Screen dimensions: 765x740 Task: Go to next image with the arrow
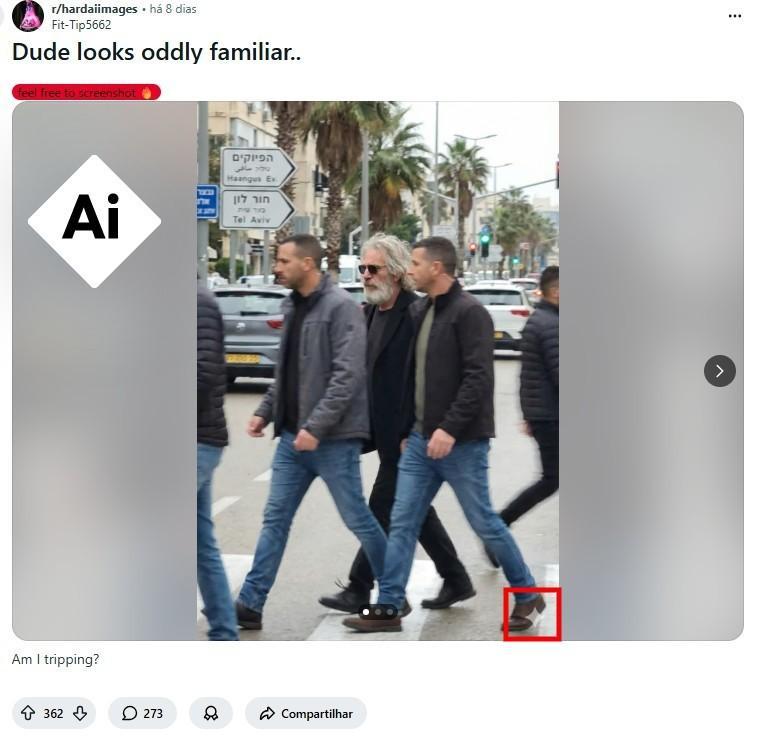(x=720, y=371)
